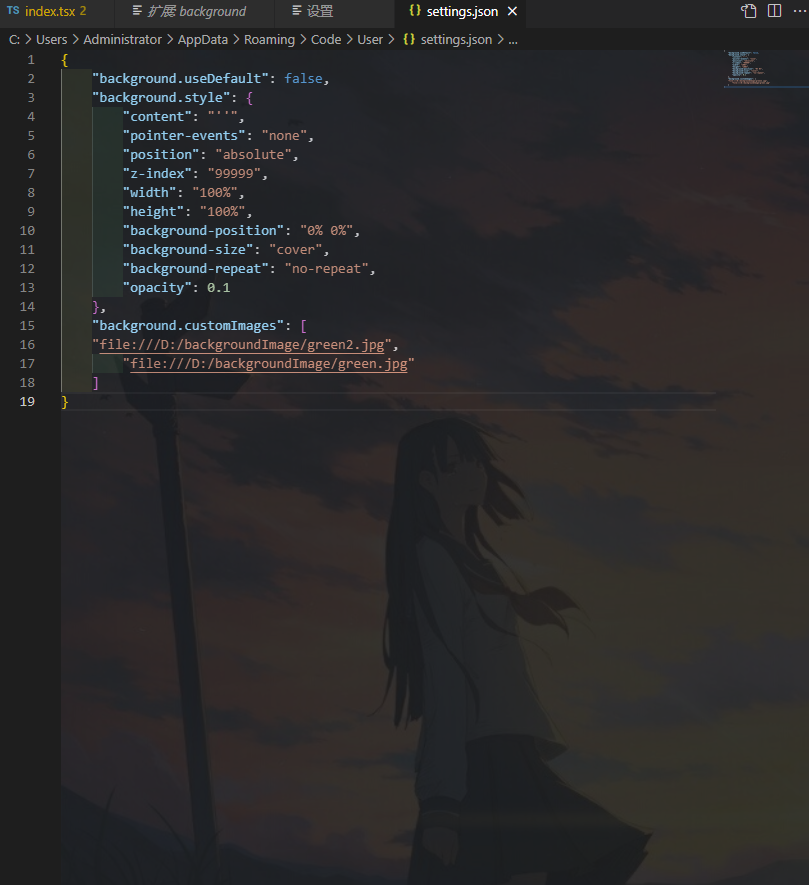Click the opening brace on line 1
This screenshot has height=885, width=809.
65,60
